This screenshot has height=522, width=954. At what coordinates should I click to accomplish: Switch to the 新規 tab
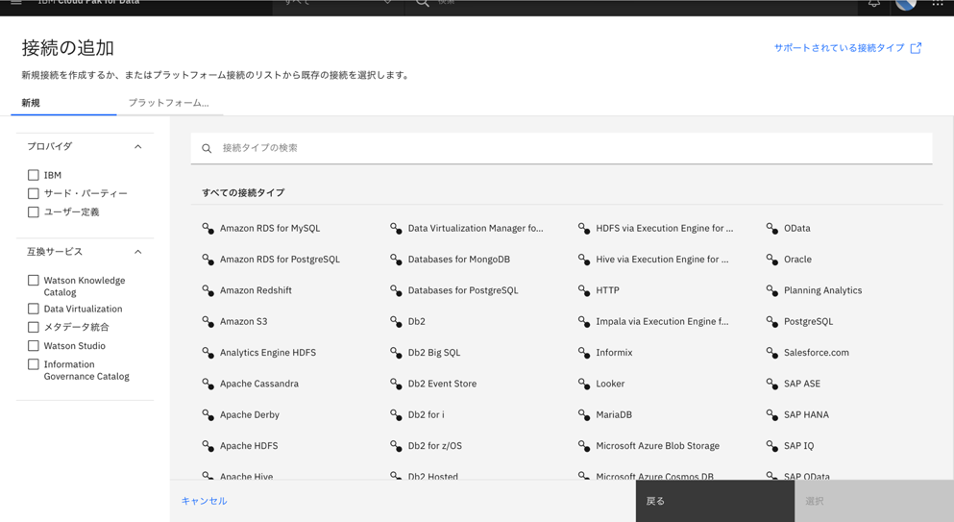pyautogui.click(x=63, y=103)
